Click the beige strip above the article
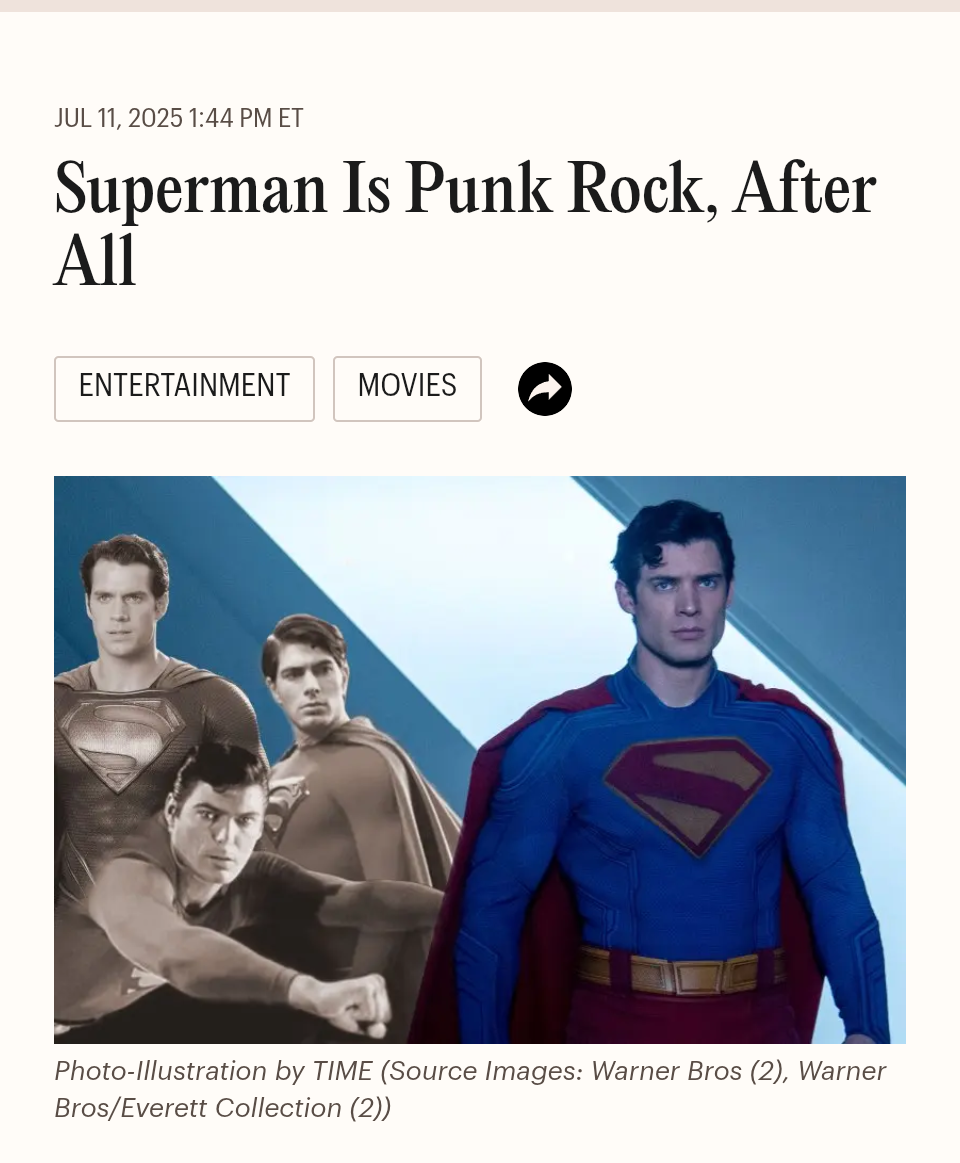 [480, 5]
